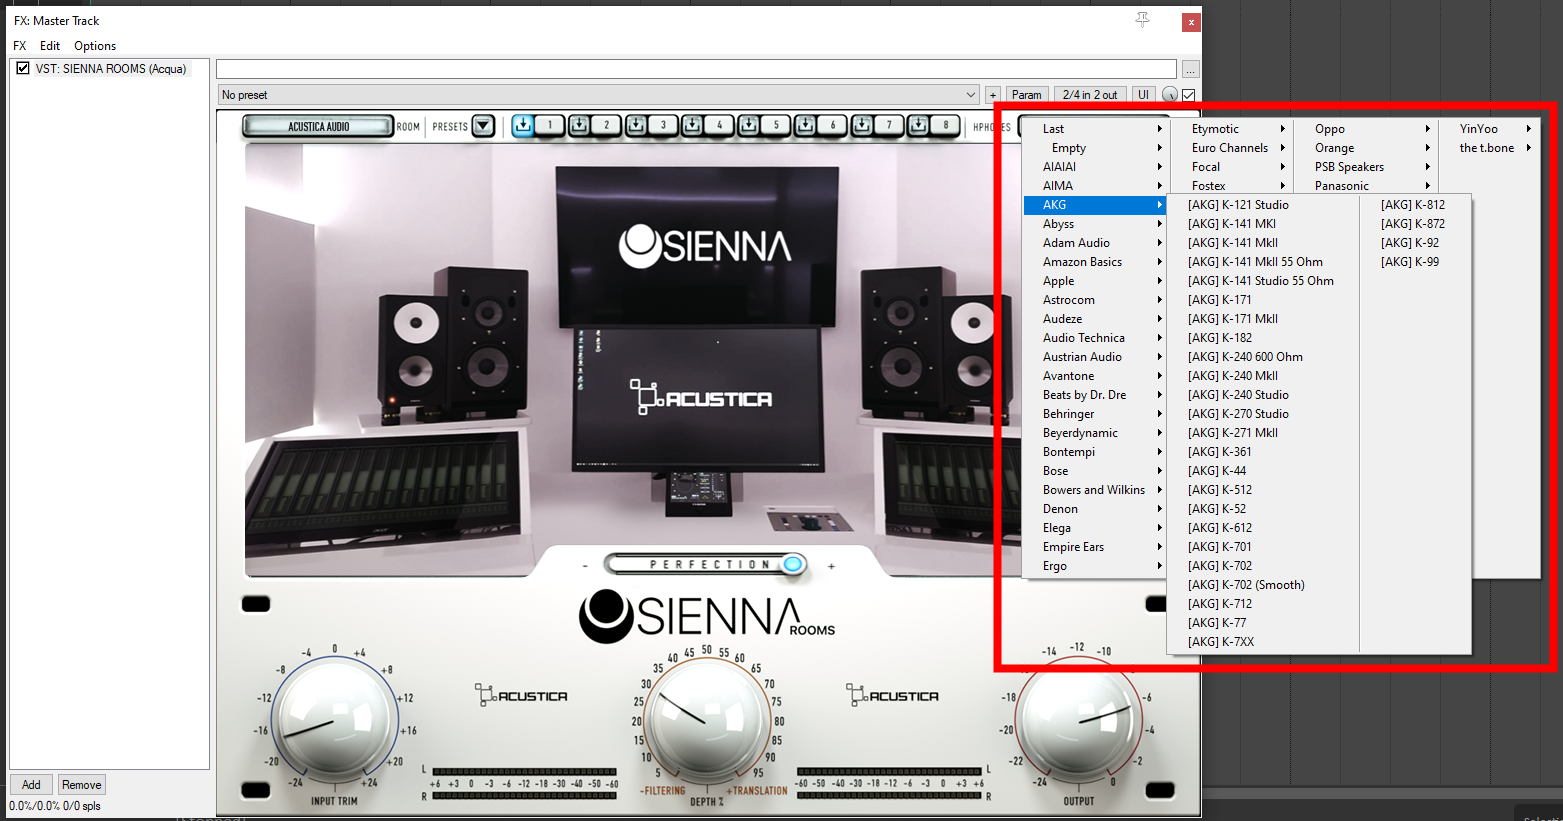The height and width of the screenshot is (821, 1563).
Task: Toggle the SIENNA ROOMS plugin checkbox in FX list
Action: click(23, 69)
